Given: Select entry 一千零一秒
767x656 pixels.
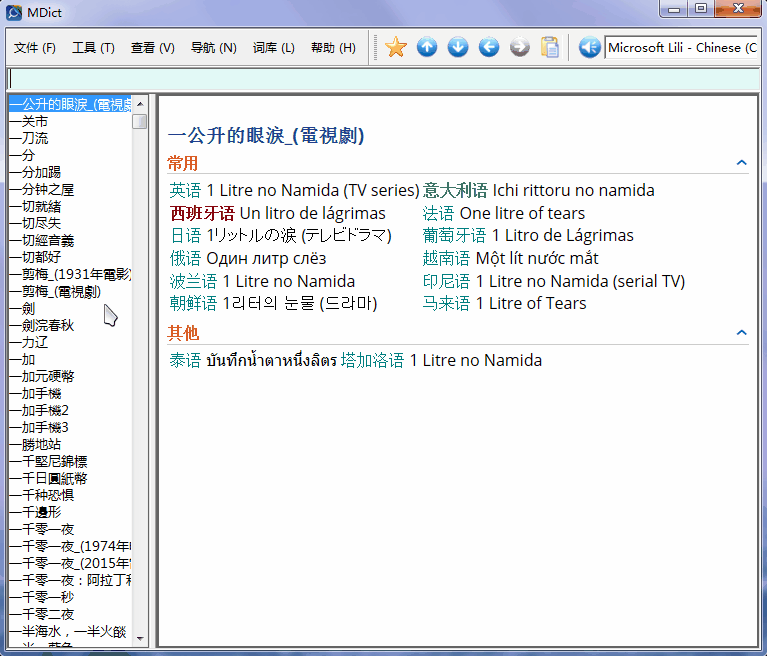Looking at the screenshot, I should [42, 597].
